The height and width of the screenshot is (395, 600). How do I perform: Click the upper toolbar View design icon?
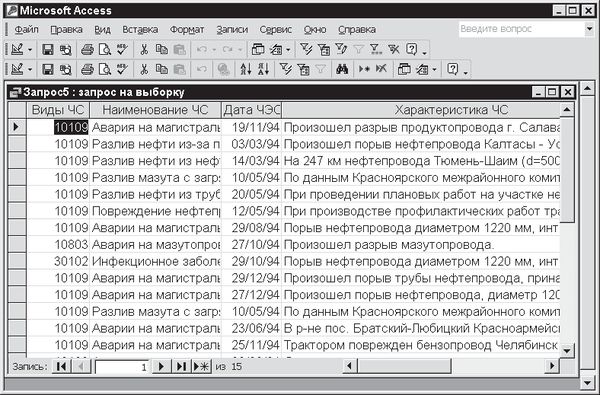coord(17,49)
